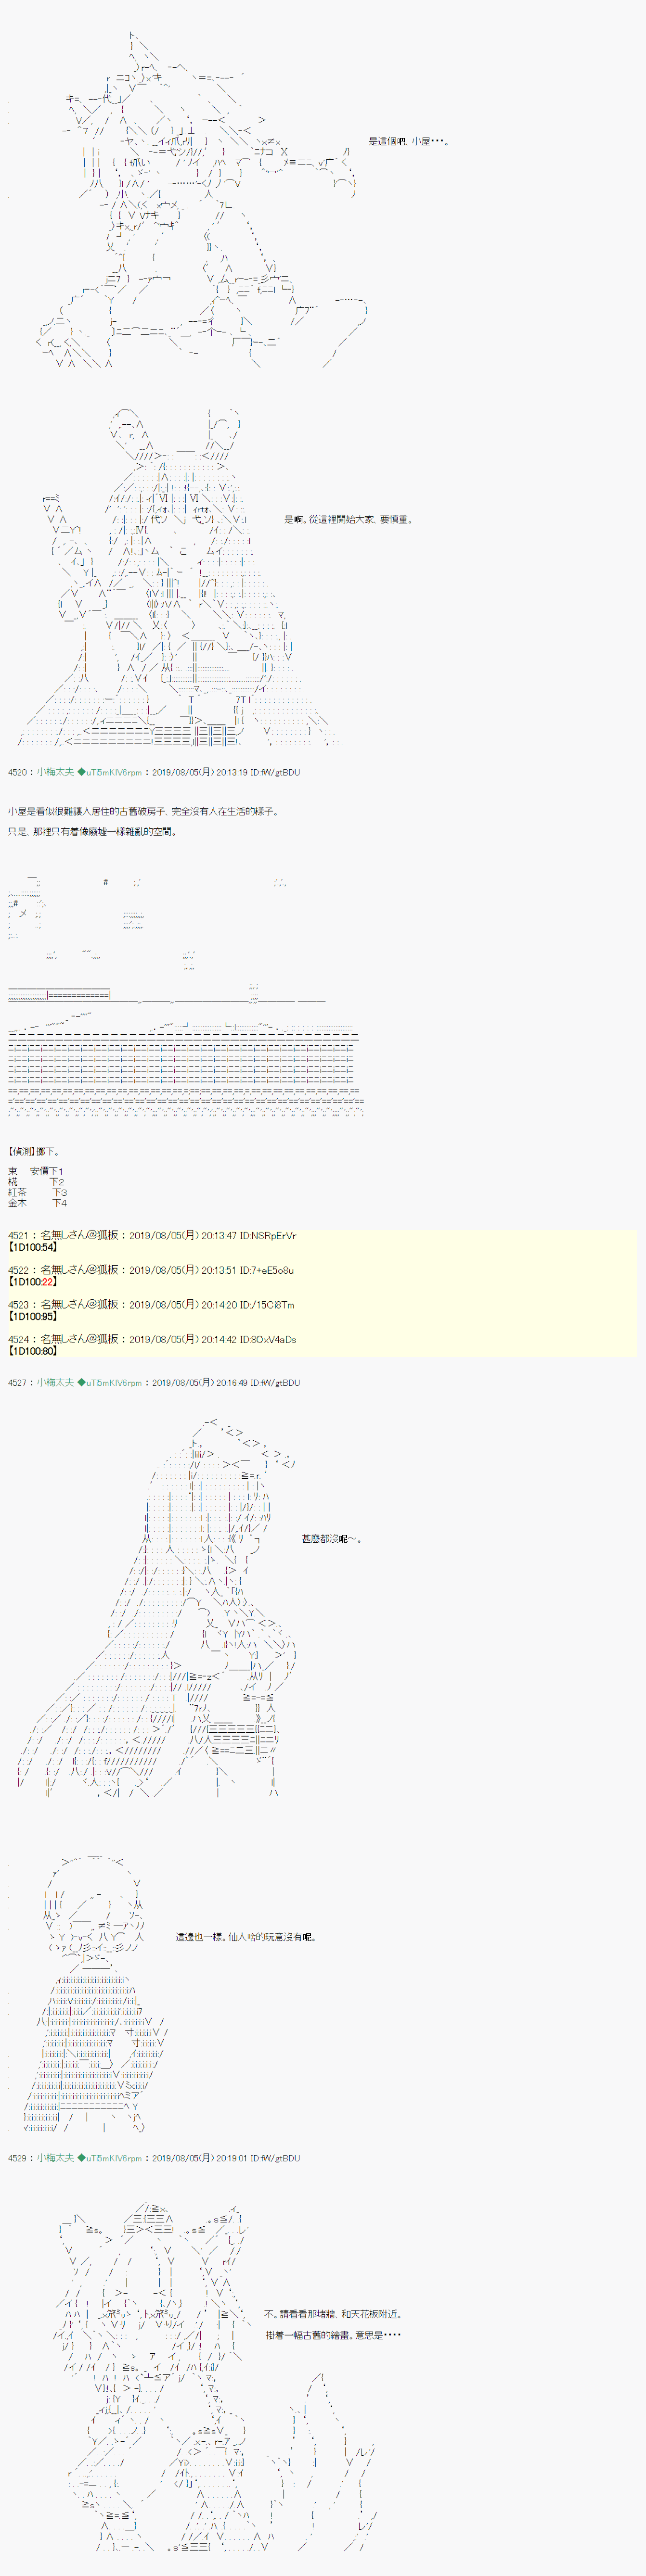Image resolution: width=646 pixels, height=2576 pixels.
Task: Click the dialogue '甚麼都沒呢～。'
Action: coord(331,1539)
